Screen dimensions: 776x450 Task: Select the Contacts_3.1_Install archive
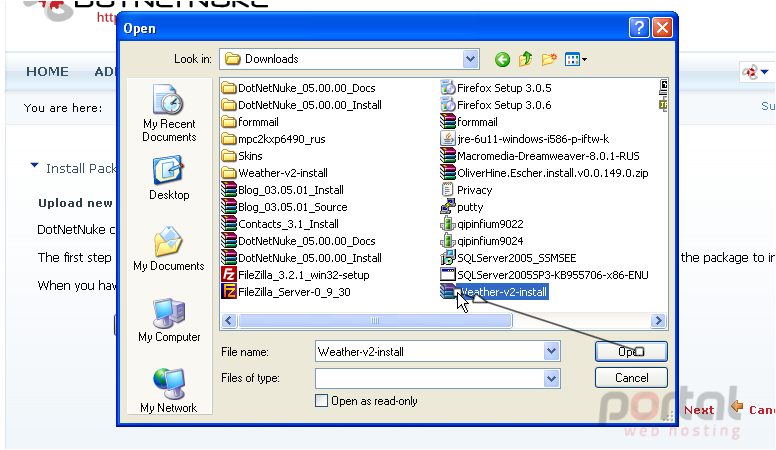tap(280, 224)
